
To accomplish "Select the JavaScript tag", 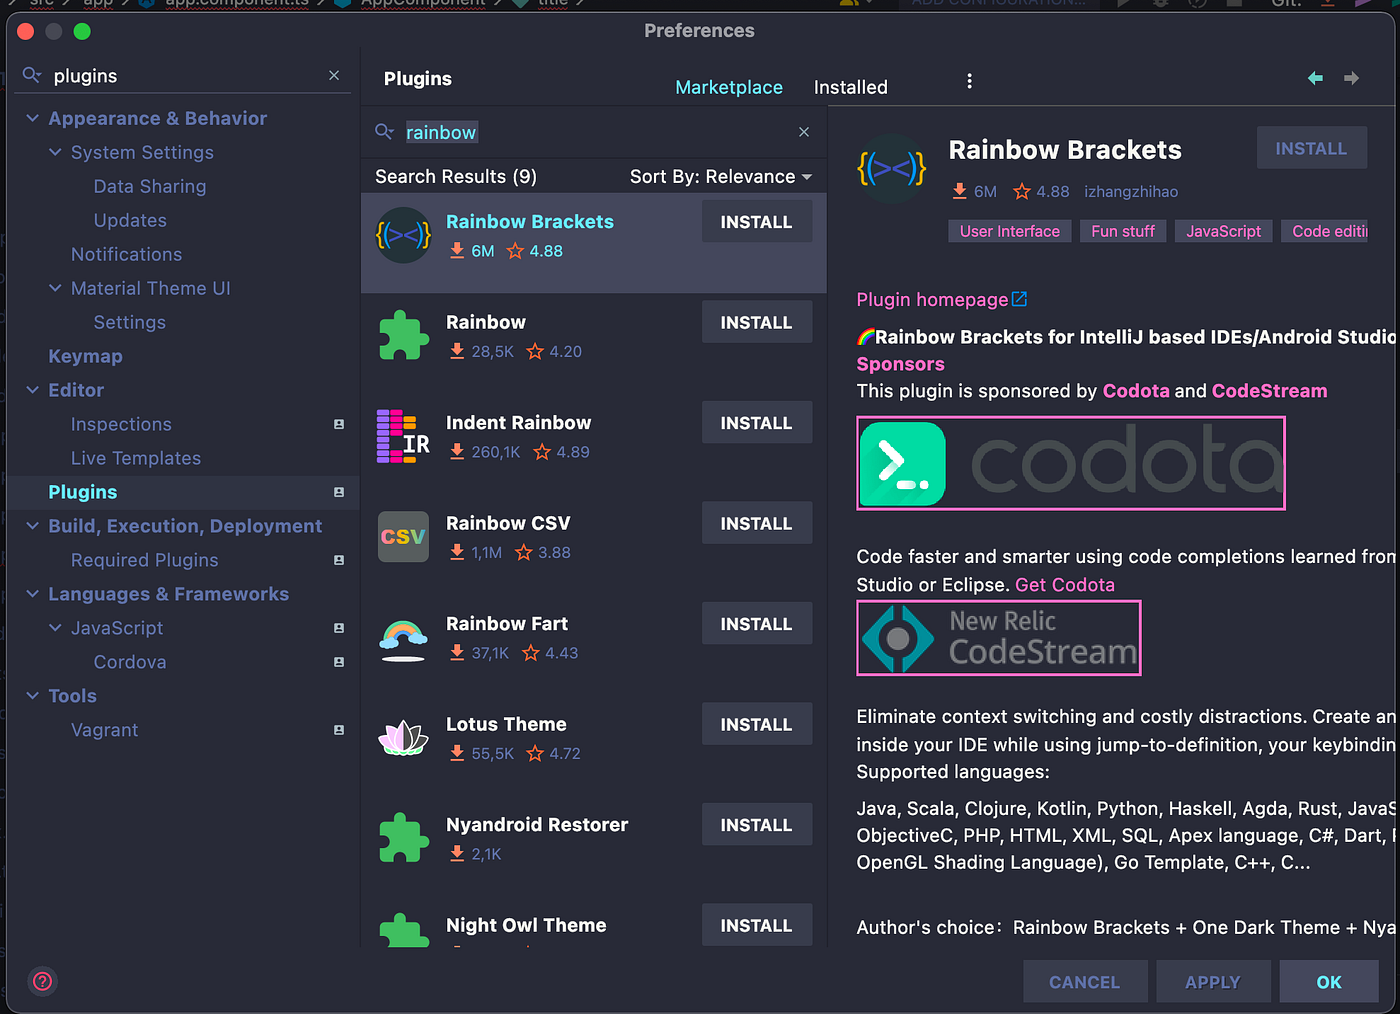I will tap(1224, 231).
